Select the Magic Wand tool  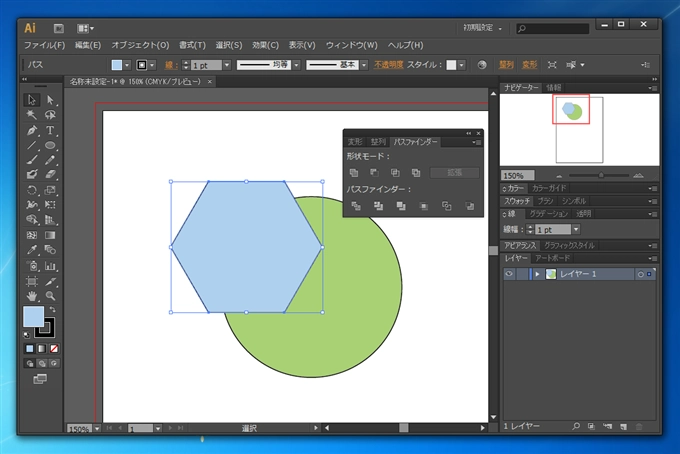[x=32, y=115]
